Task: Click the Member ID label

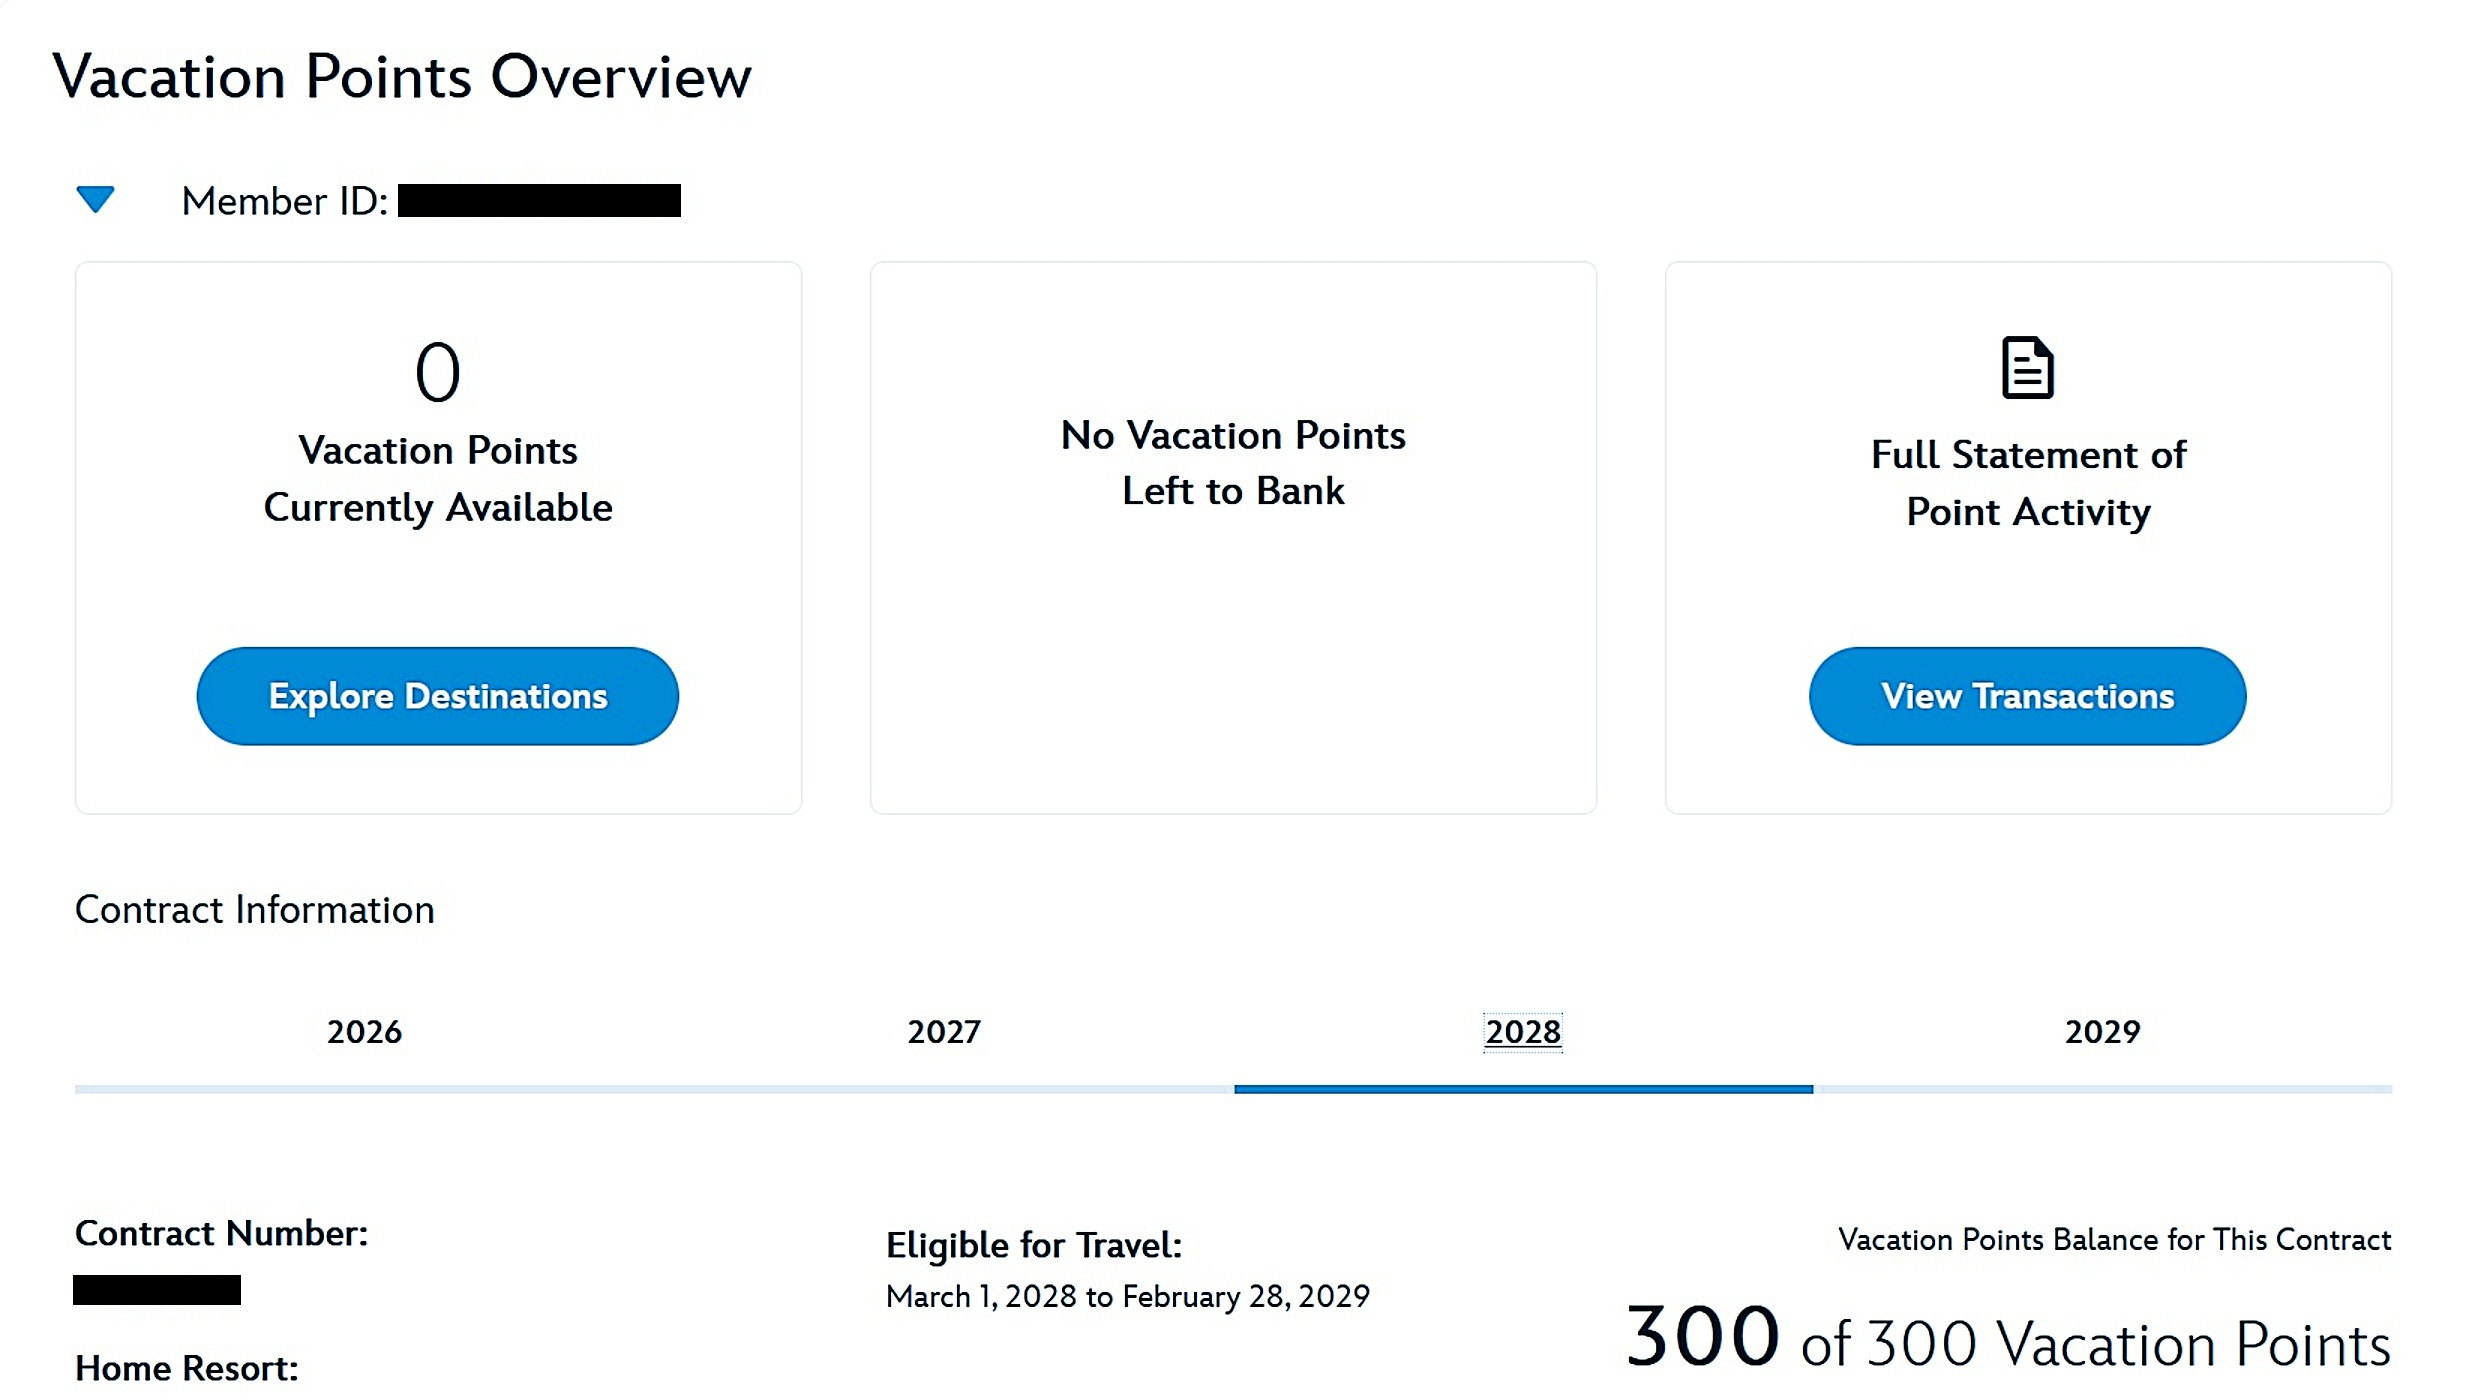Action: click(x=285, y=201)
